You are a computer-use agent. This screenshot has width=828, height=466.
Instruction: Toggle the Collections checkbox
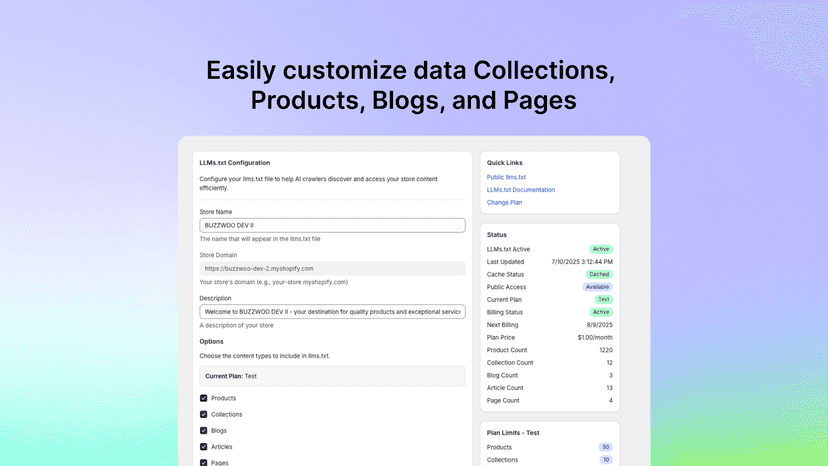(x=203, y=414)
